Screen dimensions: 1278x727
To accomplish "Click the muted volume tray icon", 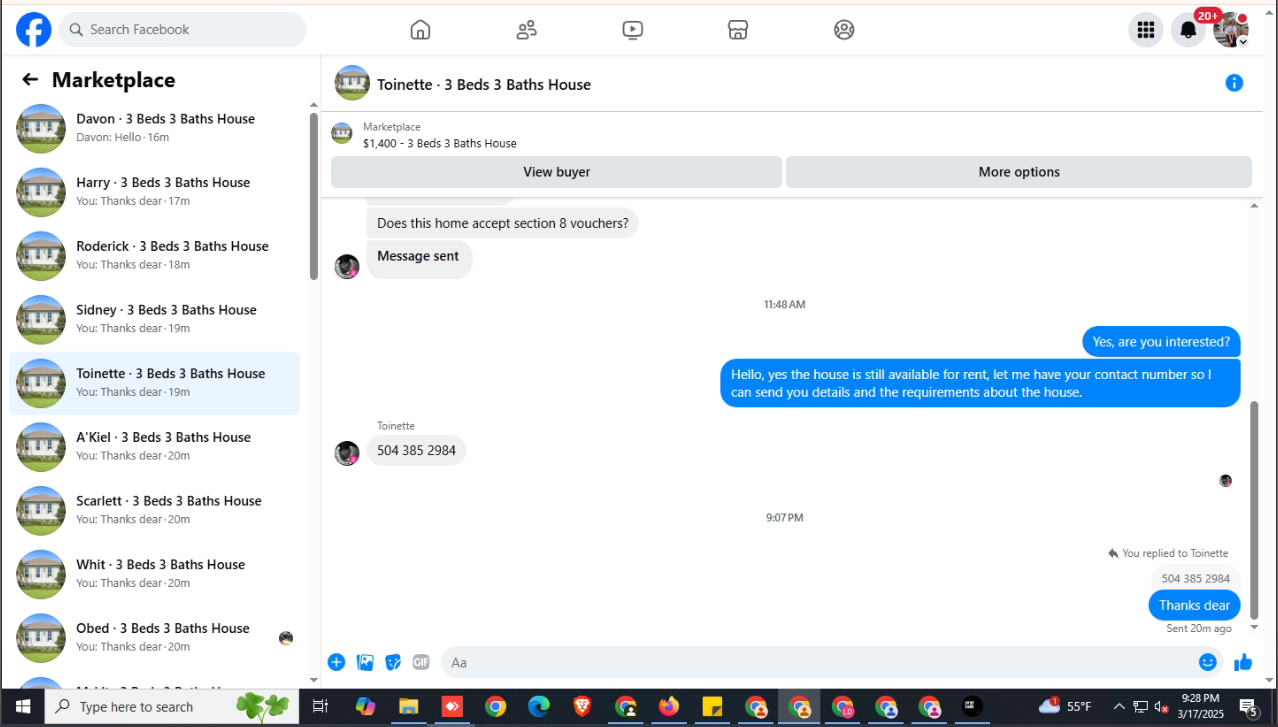I will [x=1162, y=706].
